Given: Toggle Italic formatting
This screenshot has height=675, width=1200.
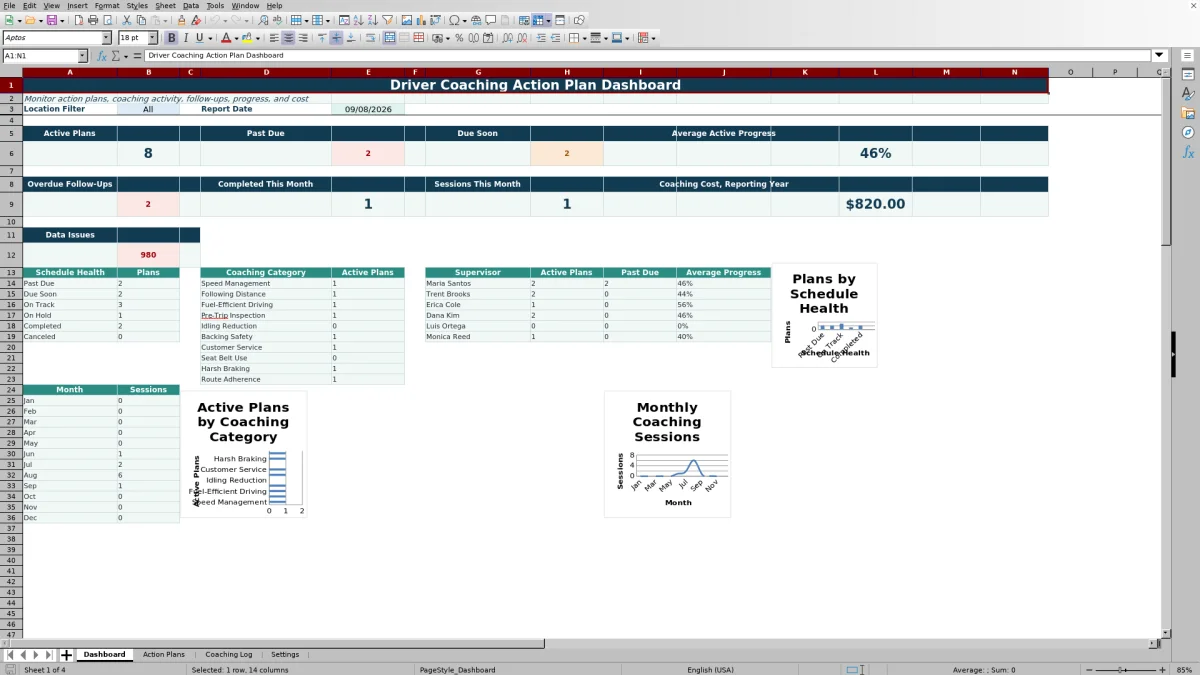Looking at the screenshot, I should pyautogui.click(x=186, y=38).
